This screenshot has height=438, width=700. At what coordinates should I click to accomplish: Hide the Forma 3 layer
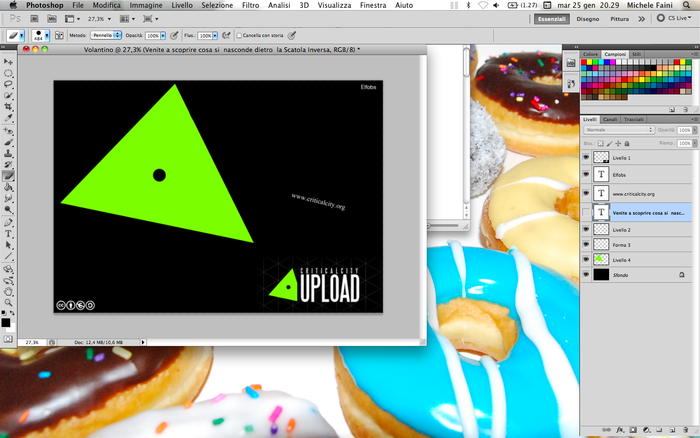[x=586, y=244]
